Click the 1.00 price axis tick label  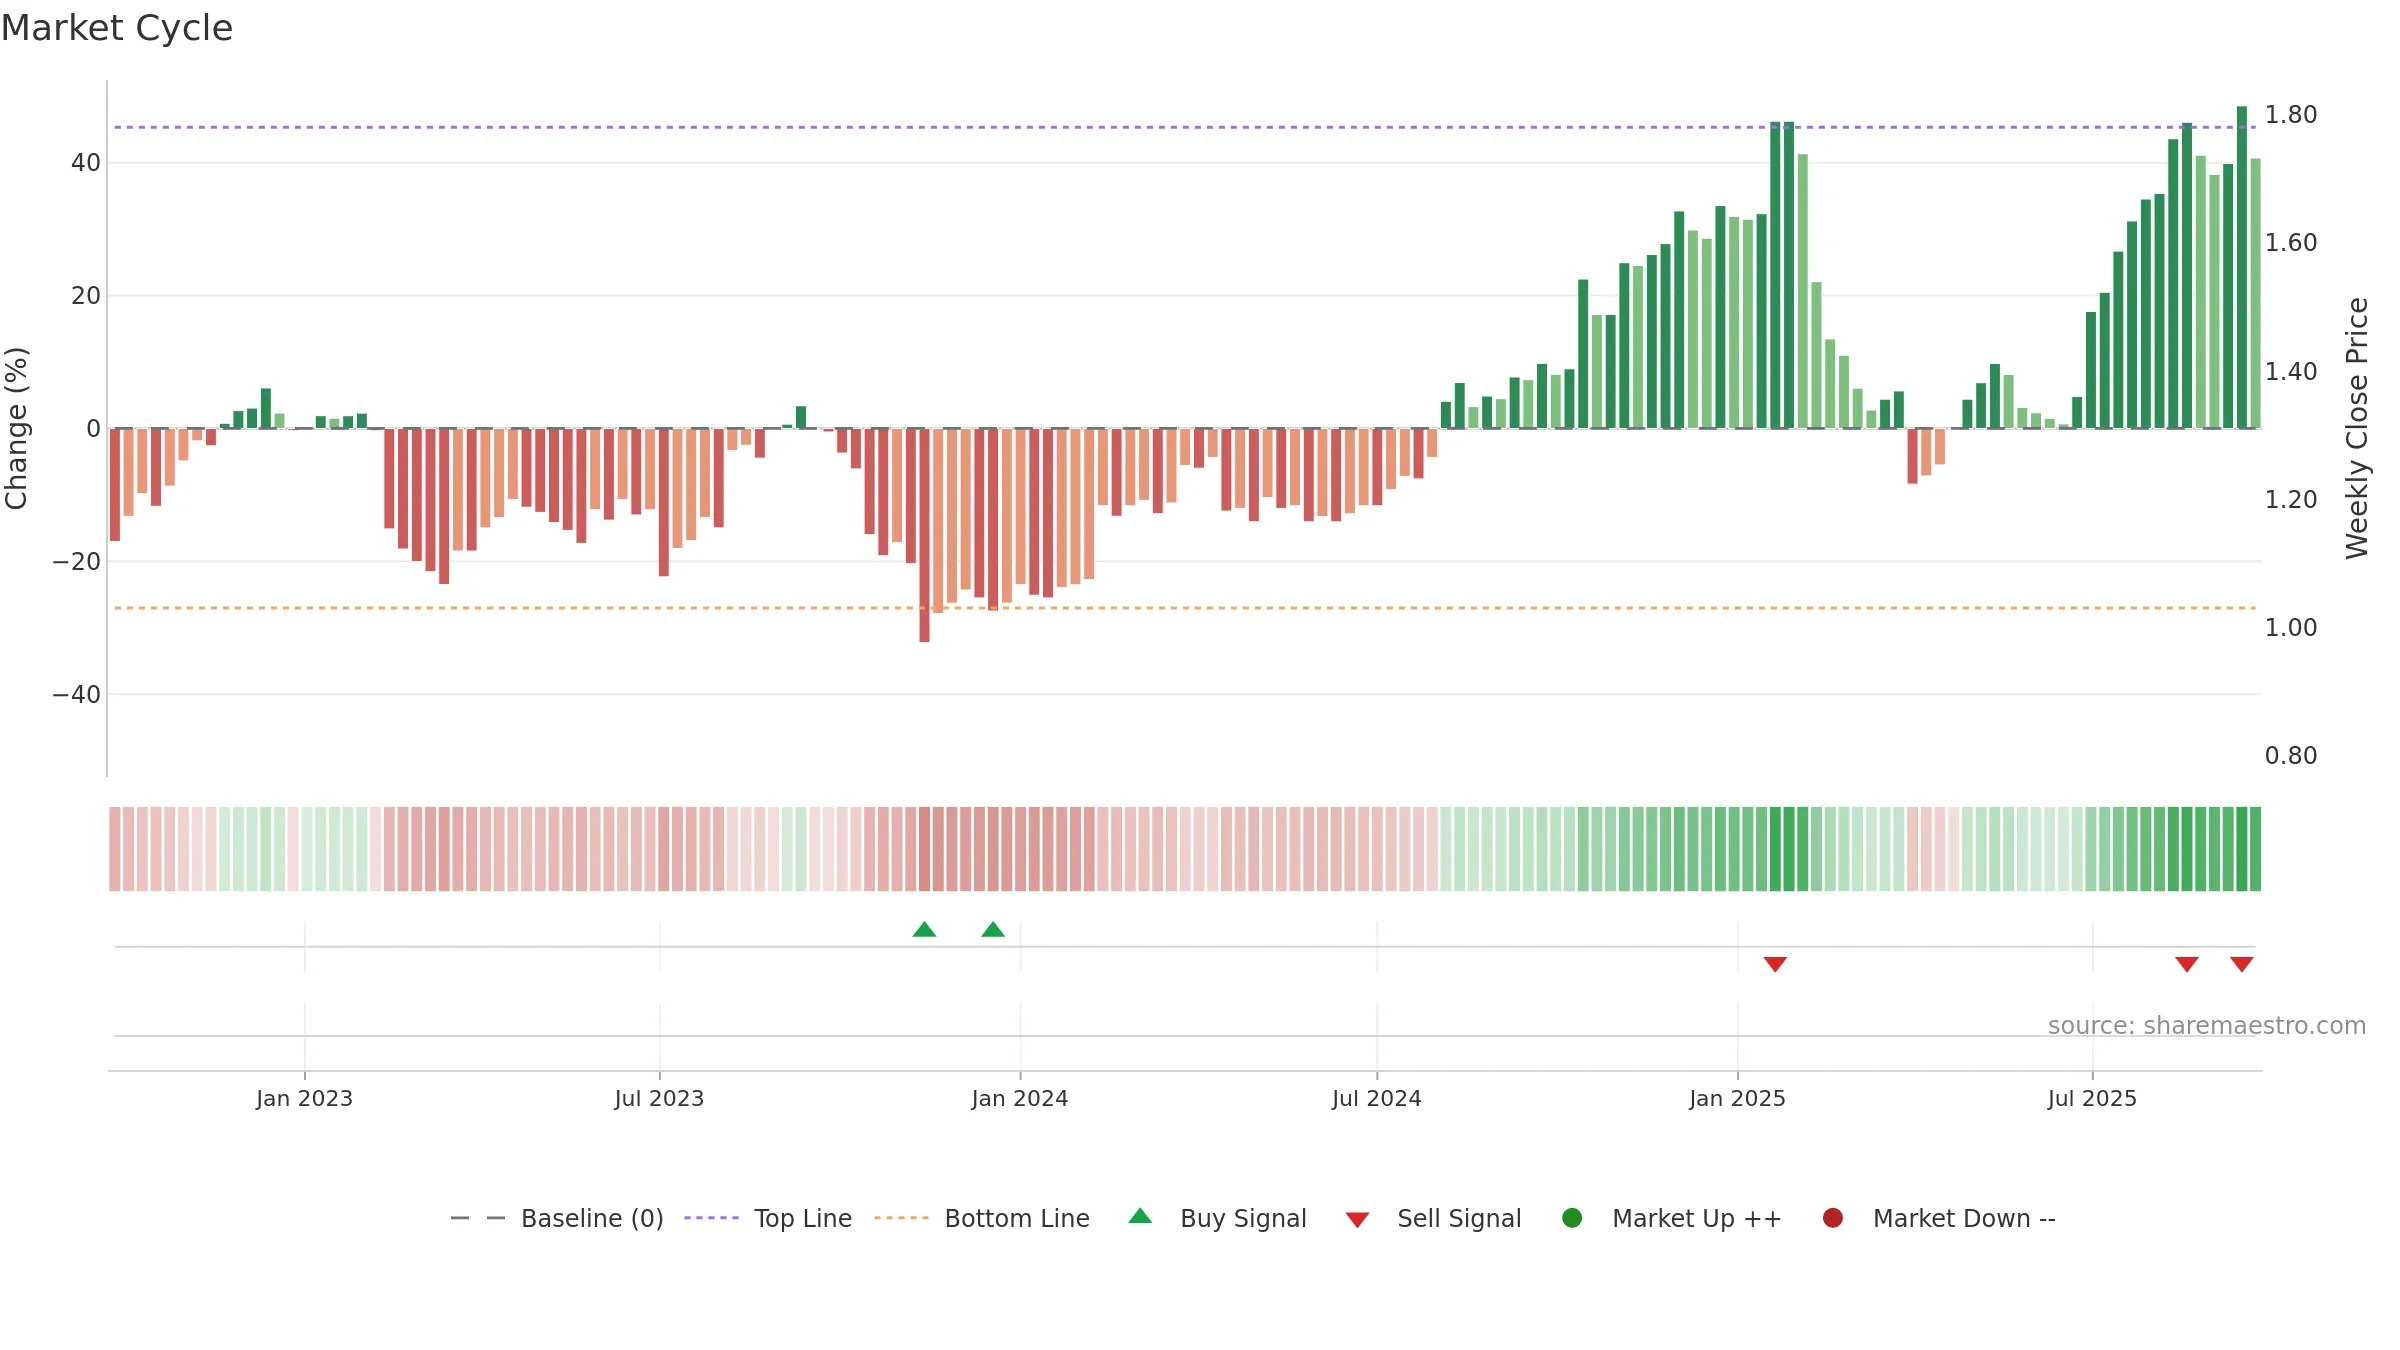tap(2291, 628)
